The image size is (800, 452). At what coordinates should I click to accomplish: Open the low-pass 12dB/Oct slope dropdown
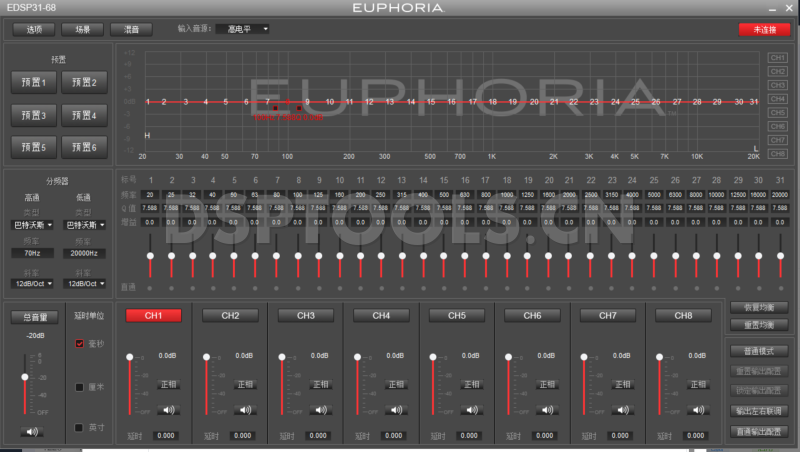[87, 283]
